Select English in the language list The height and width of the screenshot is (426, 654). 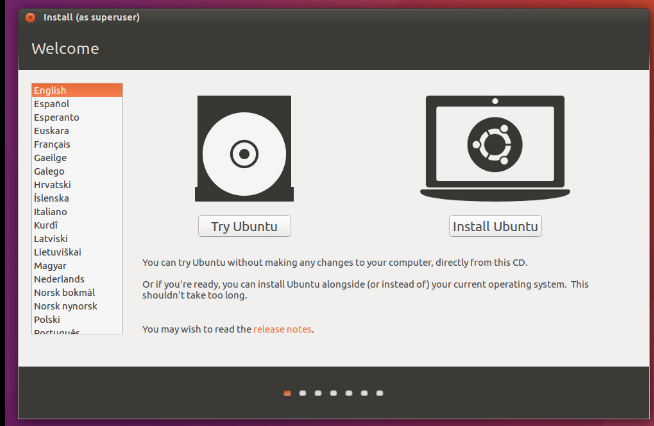click(77, 90)
